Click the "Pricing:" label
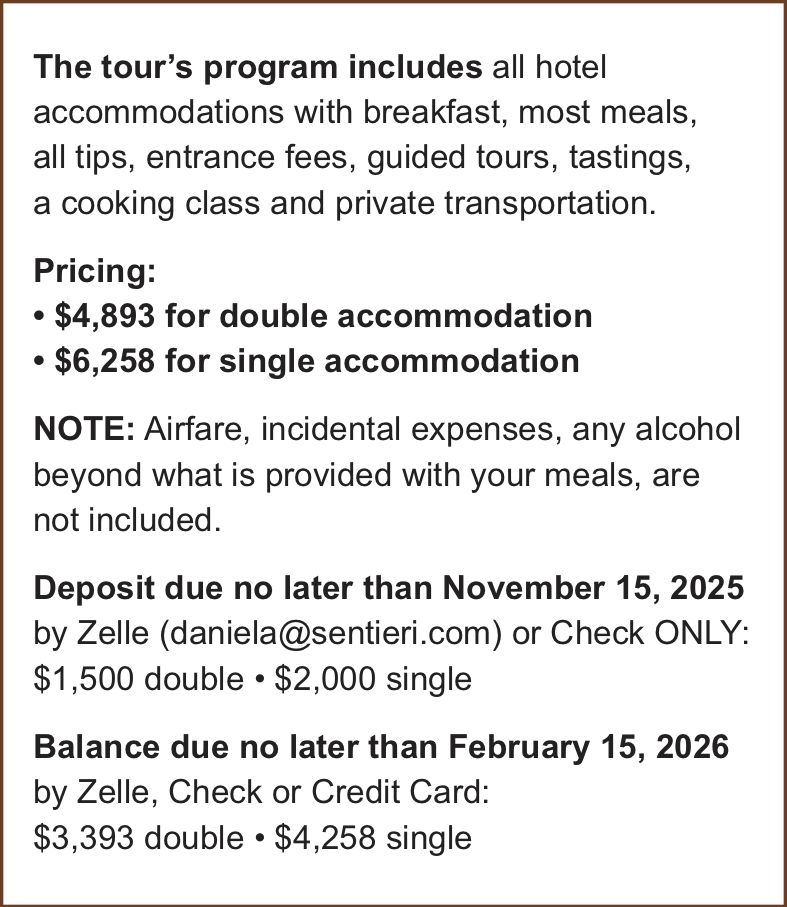The width and height of the screenshot is (787, 907). click(x=95, y=271)
